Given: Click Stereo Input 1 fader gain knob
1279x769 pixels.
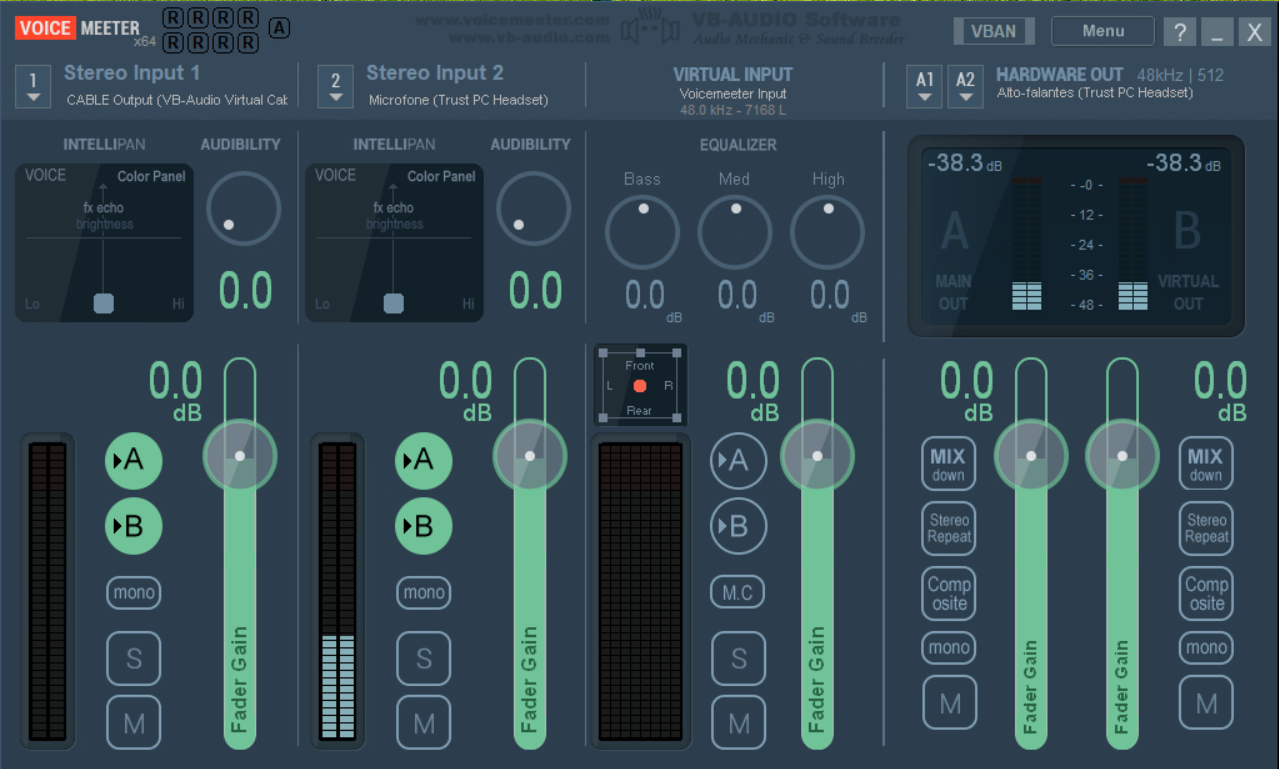Looking at the screenshot, I should pos(240,456).
